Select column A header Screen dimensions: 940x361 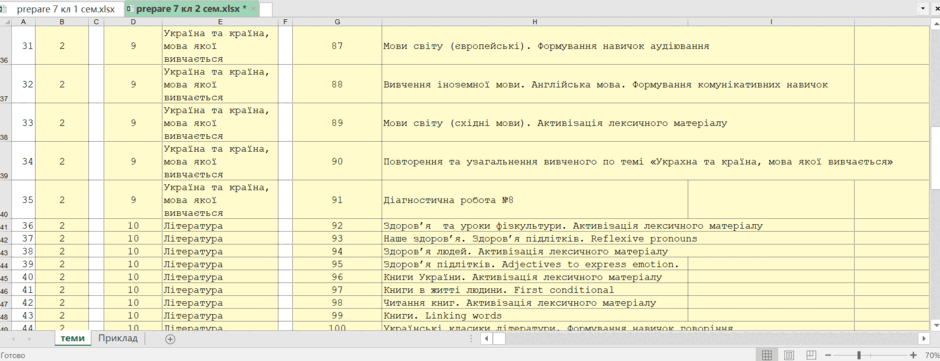coord(23,22)
